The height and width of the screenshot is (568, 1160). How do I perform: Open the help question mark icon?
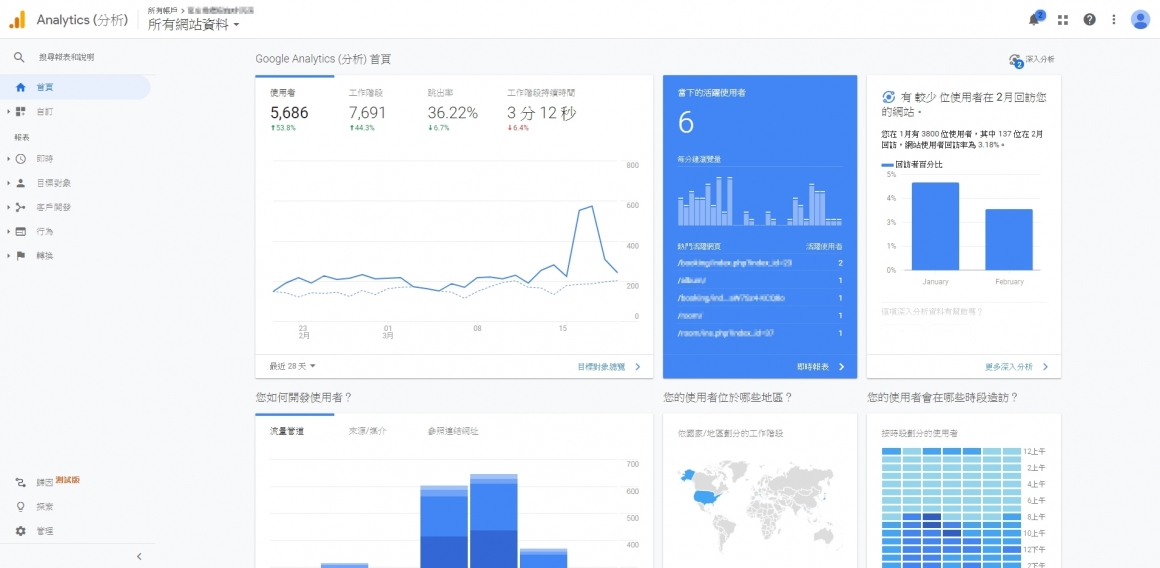point(1089,20)
